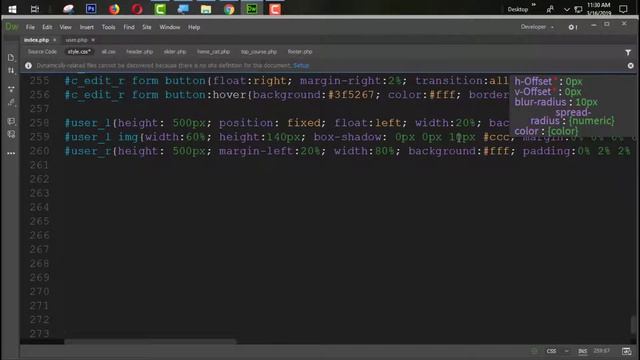Click line number 265 in the gutter
This screenshot has width=640, height=360.
click(x=39, y=221)
